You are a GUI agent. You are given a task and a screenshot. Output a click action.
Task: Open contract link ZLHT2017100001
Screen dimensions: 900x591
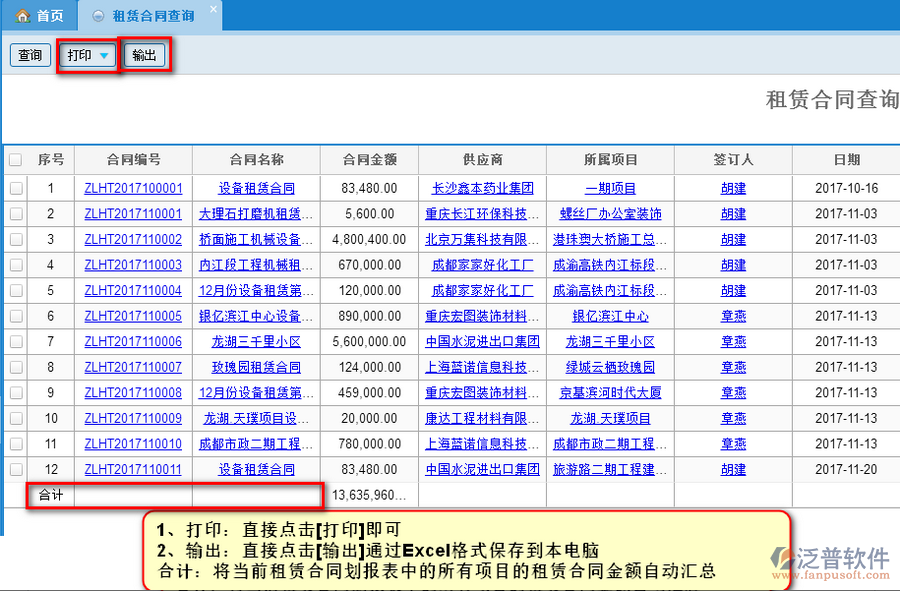[133, 188]
